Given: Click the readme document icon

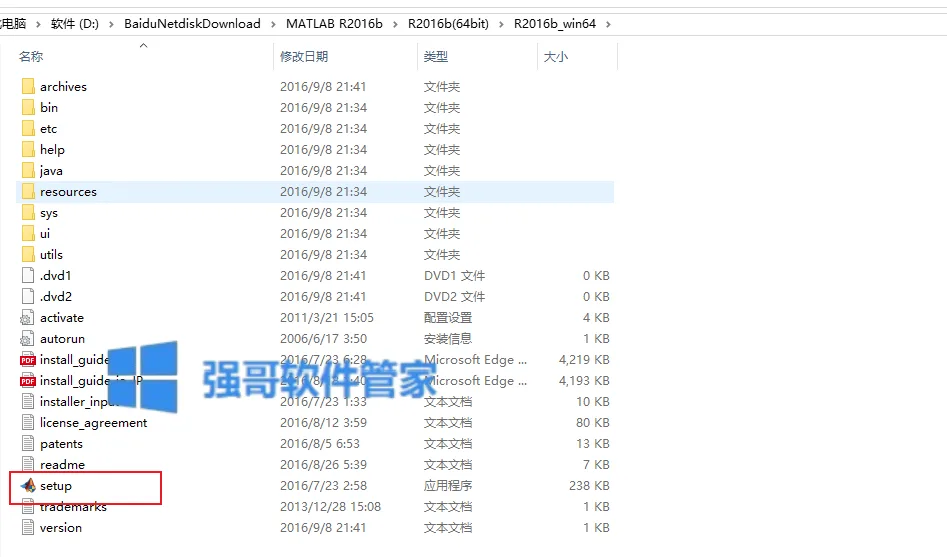Looking at the screenshot, I should (x=28, y=465).
